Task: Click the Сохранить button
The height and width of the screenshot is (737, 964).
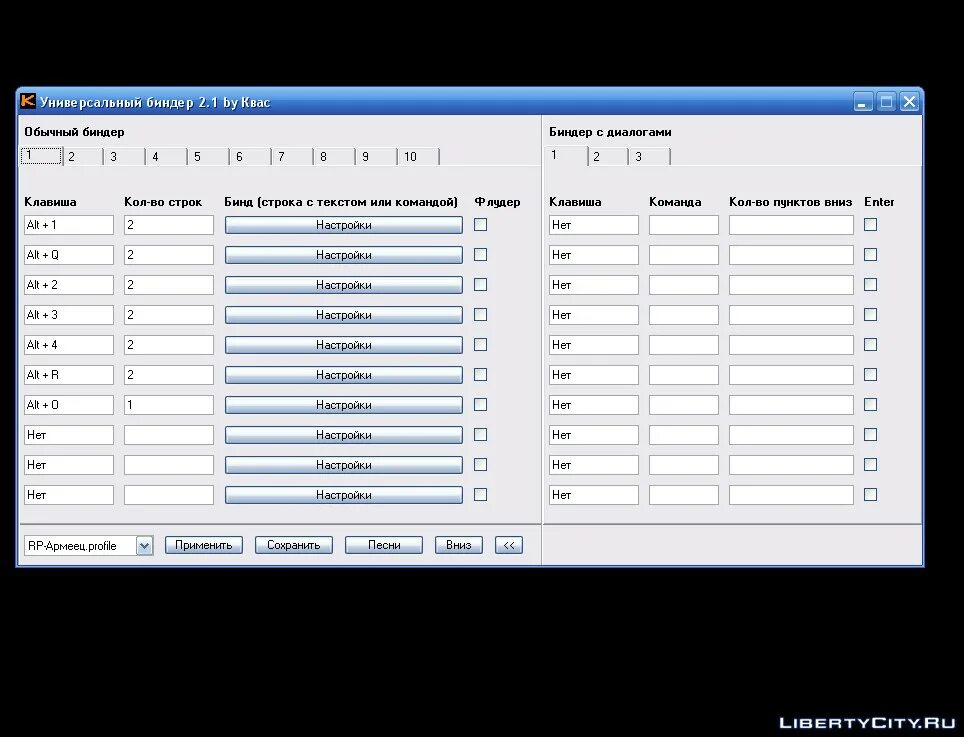Action: (x=294, y=545)
